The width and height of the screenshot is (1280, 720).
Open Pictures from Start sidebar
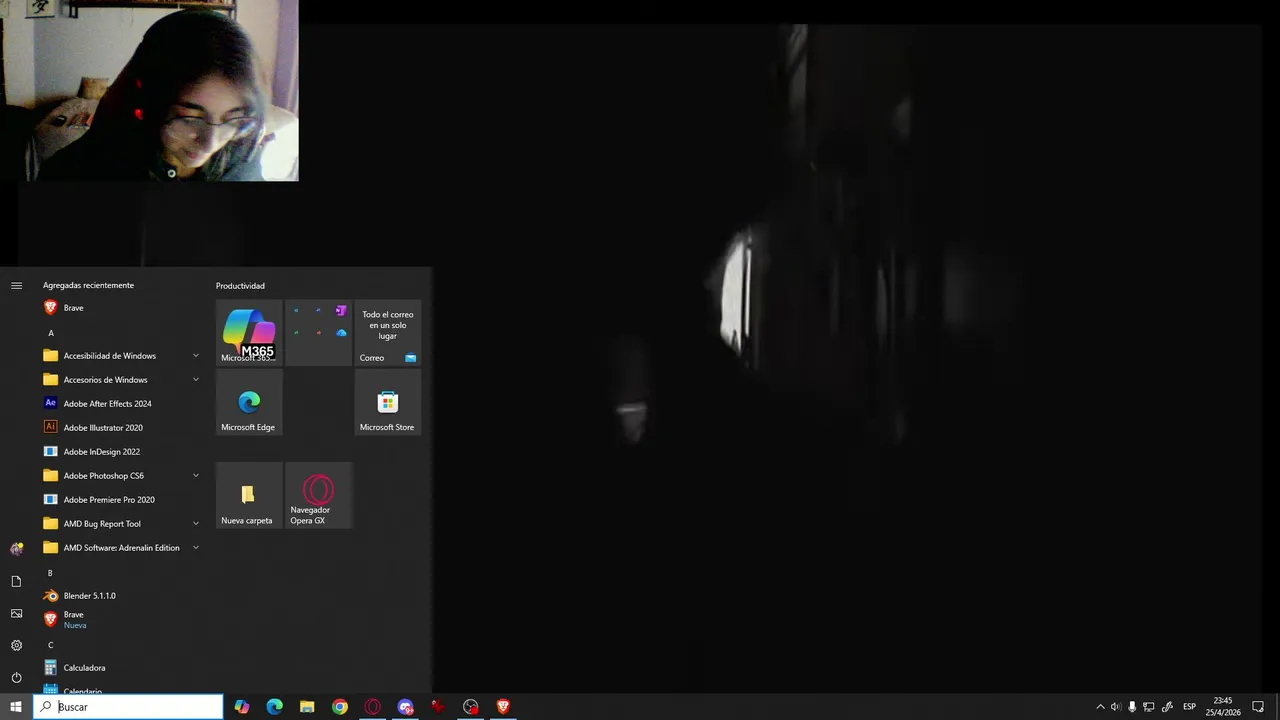16,613
